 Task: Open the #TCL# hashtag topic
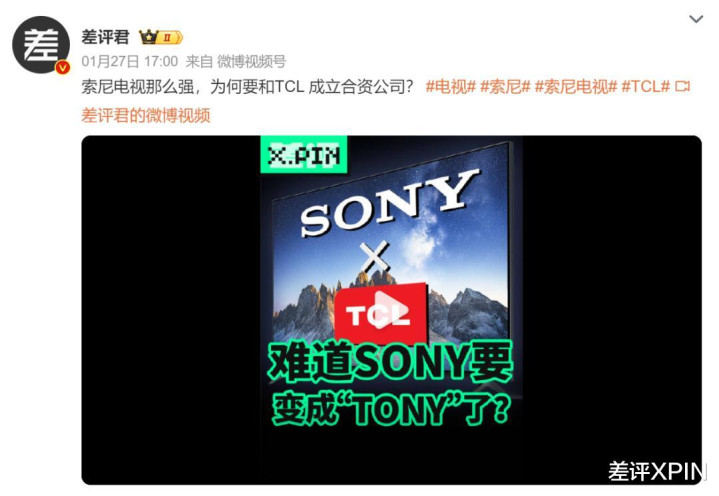click(x=646, y=86)
